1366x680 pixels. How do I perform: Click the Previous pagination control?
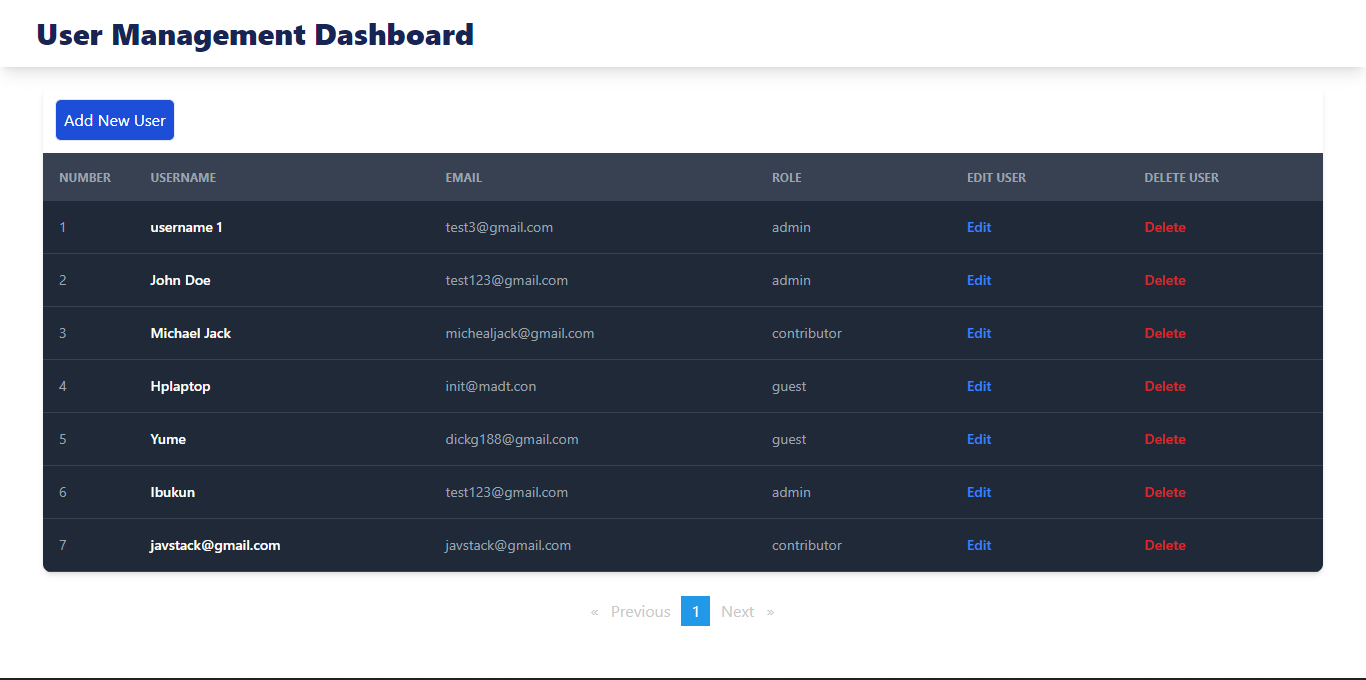(640, 611)
